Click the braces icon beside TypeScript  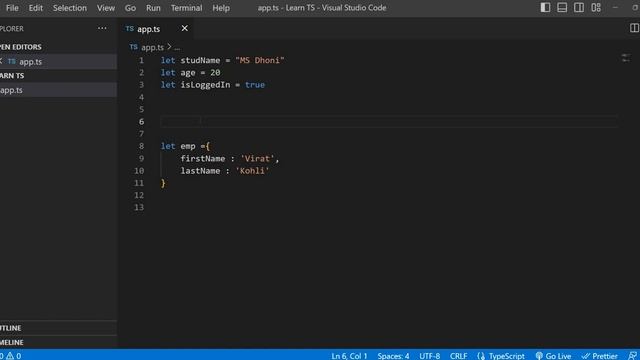point(481,356)
